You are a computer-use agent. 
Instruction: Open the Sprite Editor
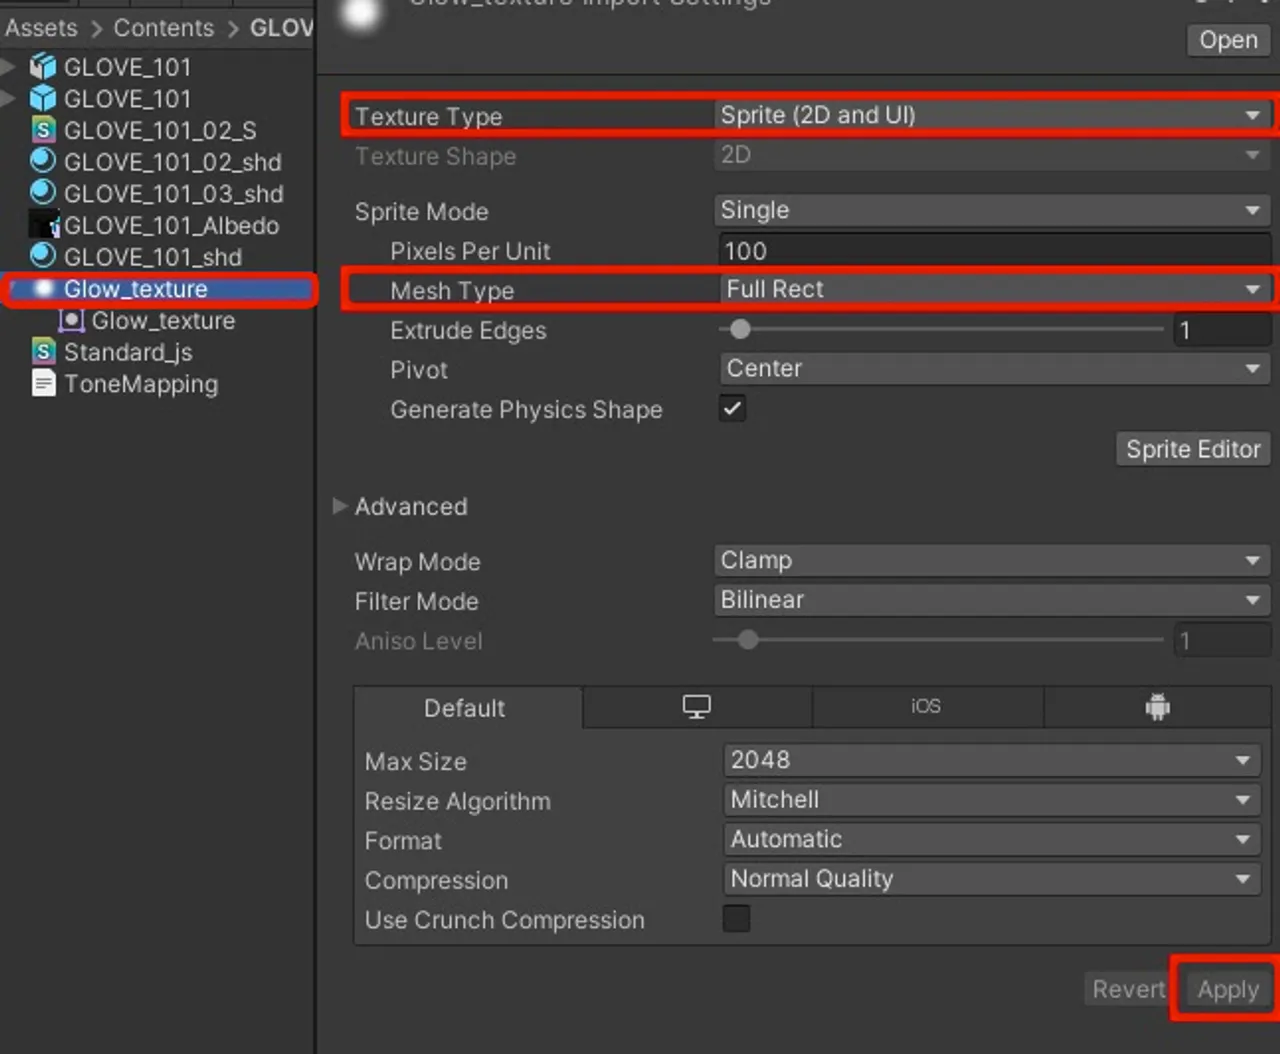pyautogui.click(x=1192, y=448)
